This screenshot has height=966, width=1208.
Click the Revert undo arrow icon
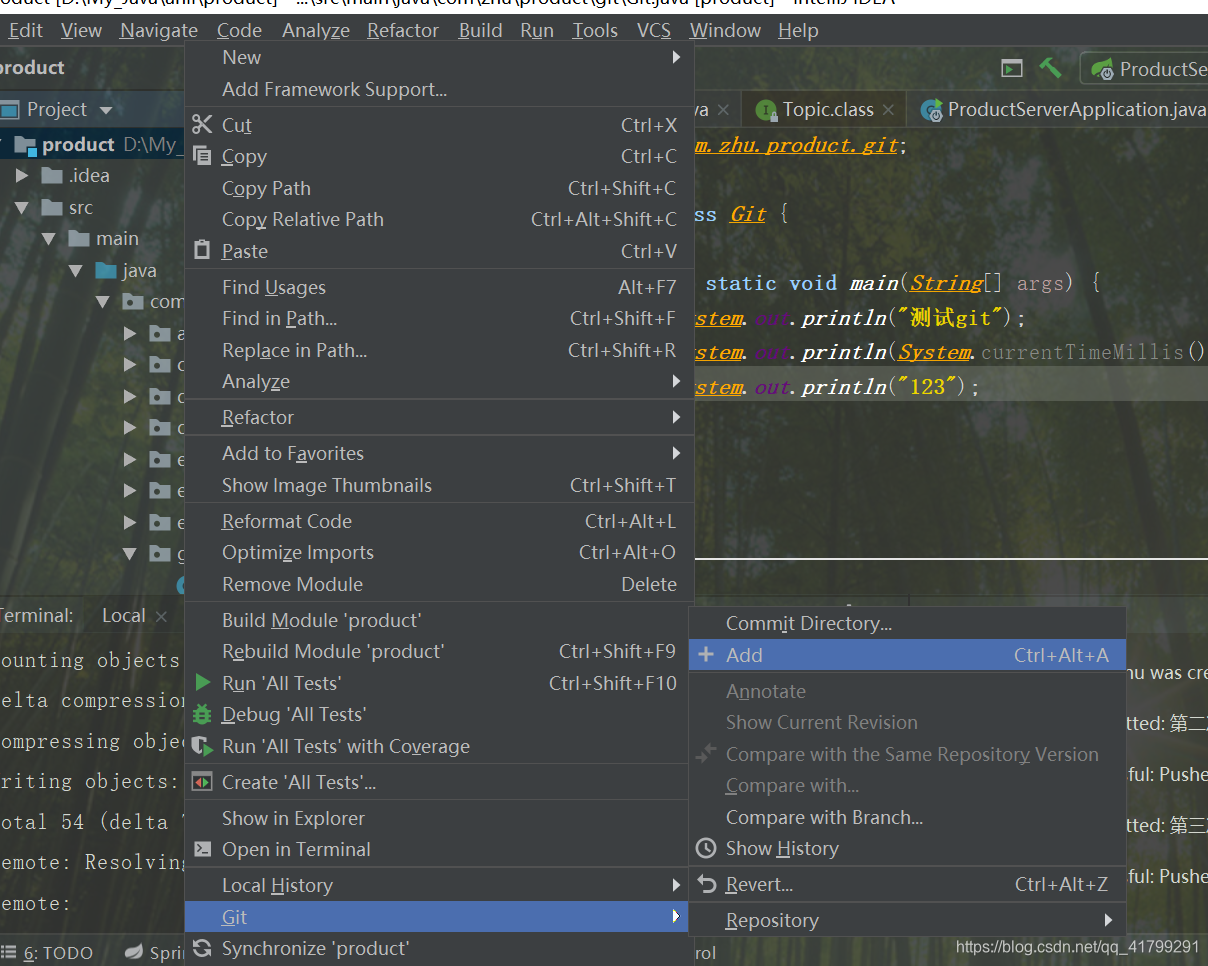tap(707, 884)
